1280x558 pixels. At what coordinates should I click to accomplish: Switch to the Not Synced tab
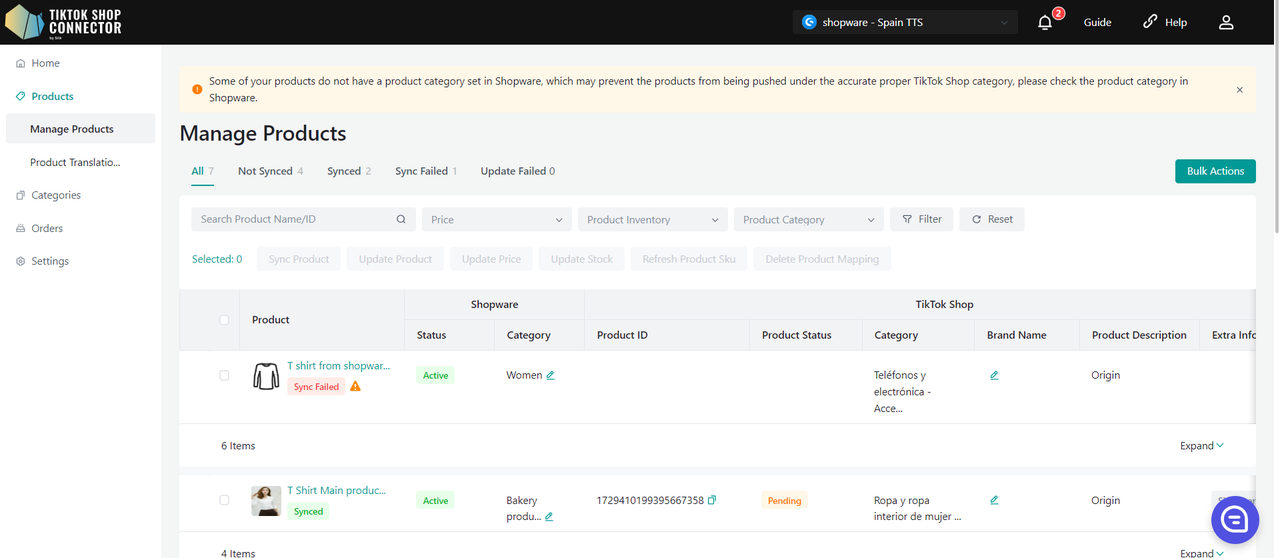click(270, 171)
